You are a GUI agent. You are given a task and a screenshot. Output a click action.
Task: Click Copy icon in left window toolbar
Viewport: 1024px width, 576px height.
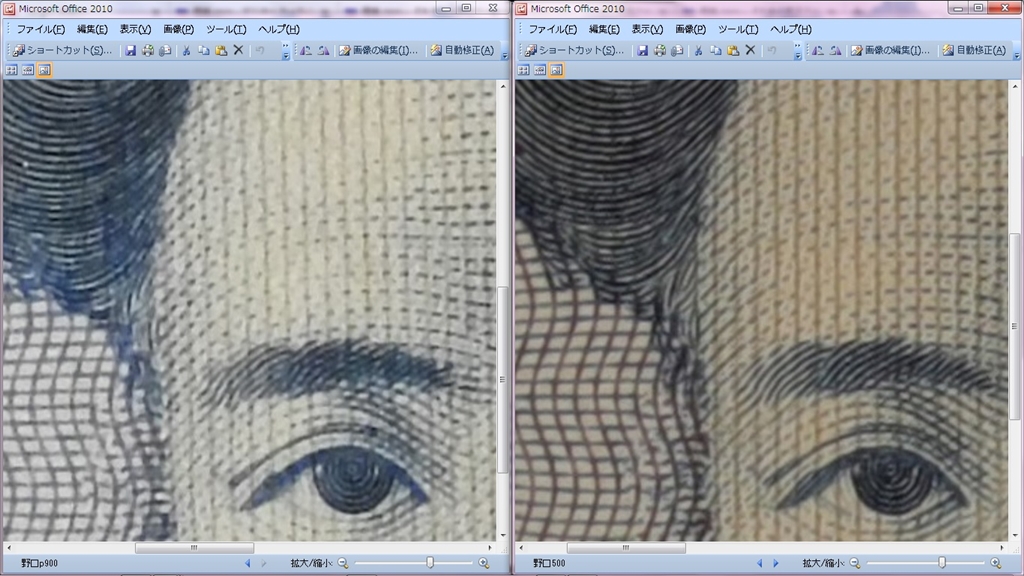[204, 50]
